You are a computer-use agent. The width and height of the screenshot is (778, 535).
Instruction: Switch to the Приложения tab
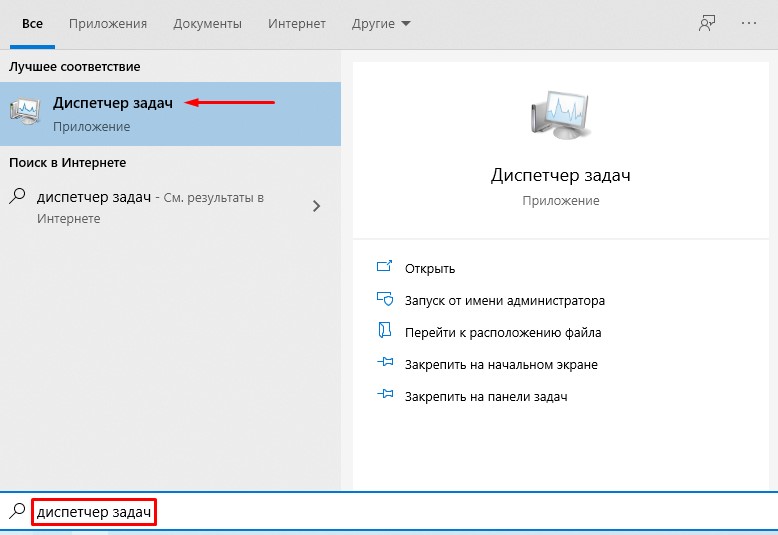(108, 24)
